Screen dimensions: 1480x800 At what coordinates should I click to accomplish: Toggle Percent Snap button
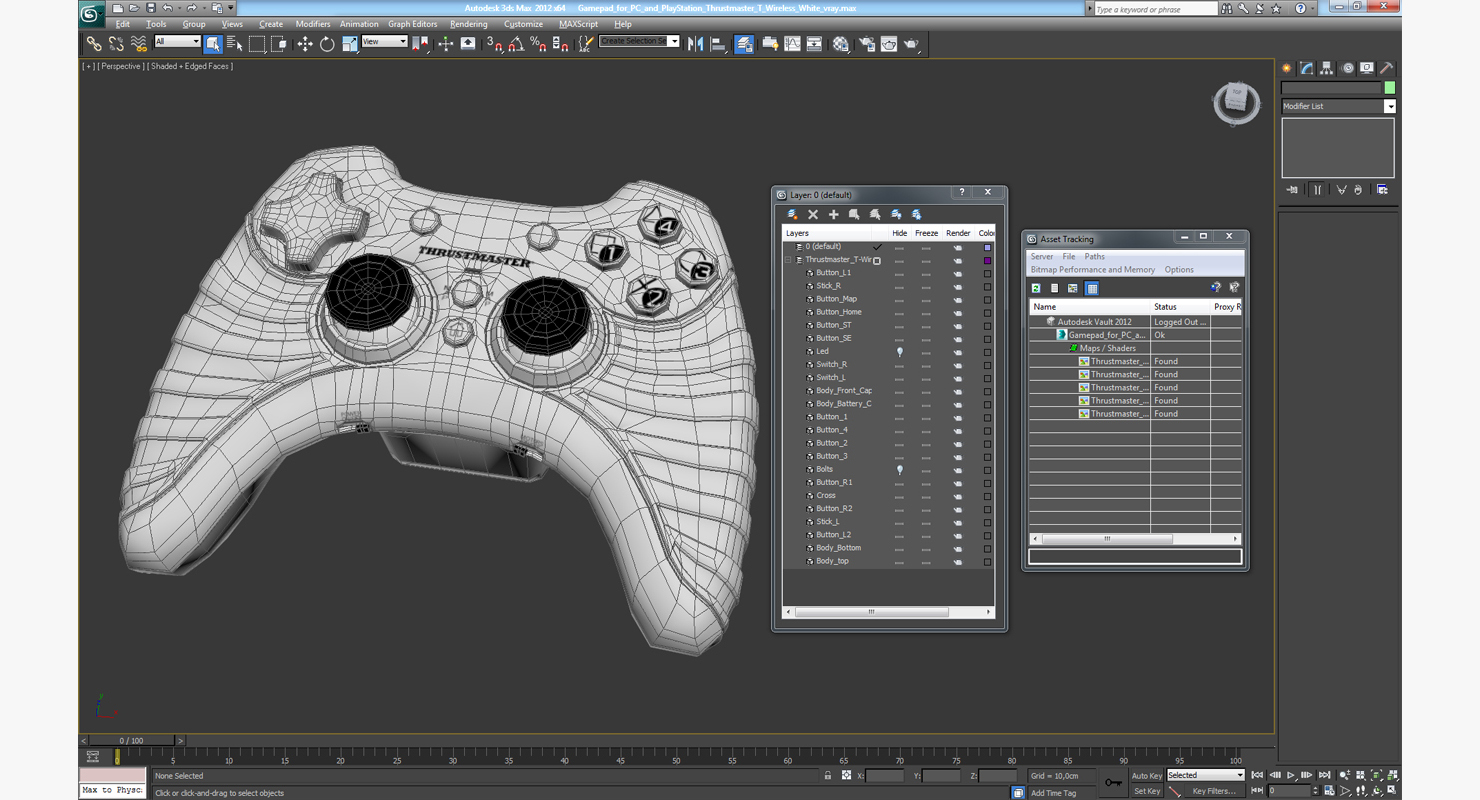click(x=538, y=44)
